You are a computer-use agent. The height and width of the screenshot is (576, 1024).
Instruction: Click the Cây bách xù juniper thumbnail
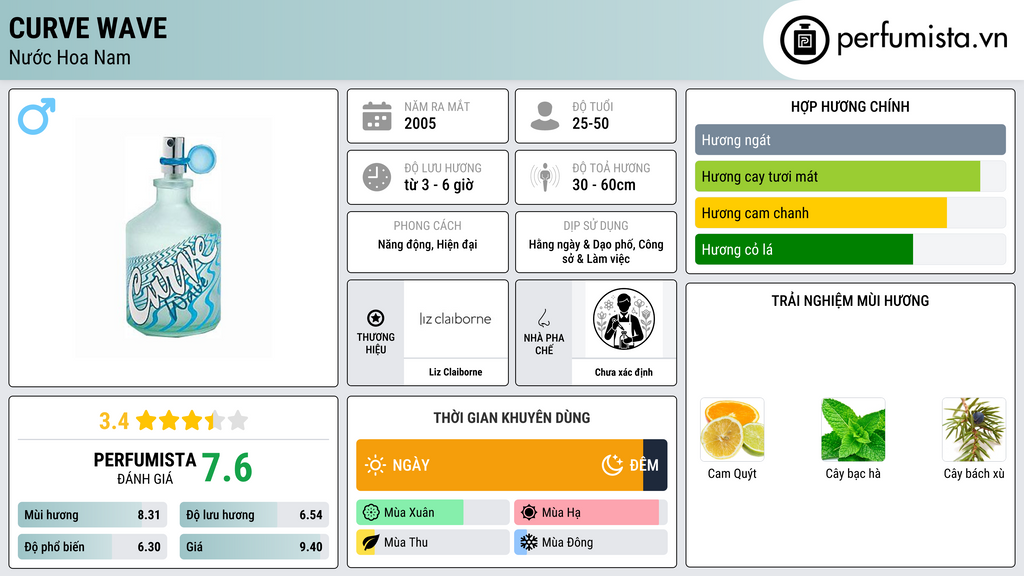[x=974, y=430]
